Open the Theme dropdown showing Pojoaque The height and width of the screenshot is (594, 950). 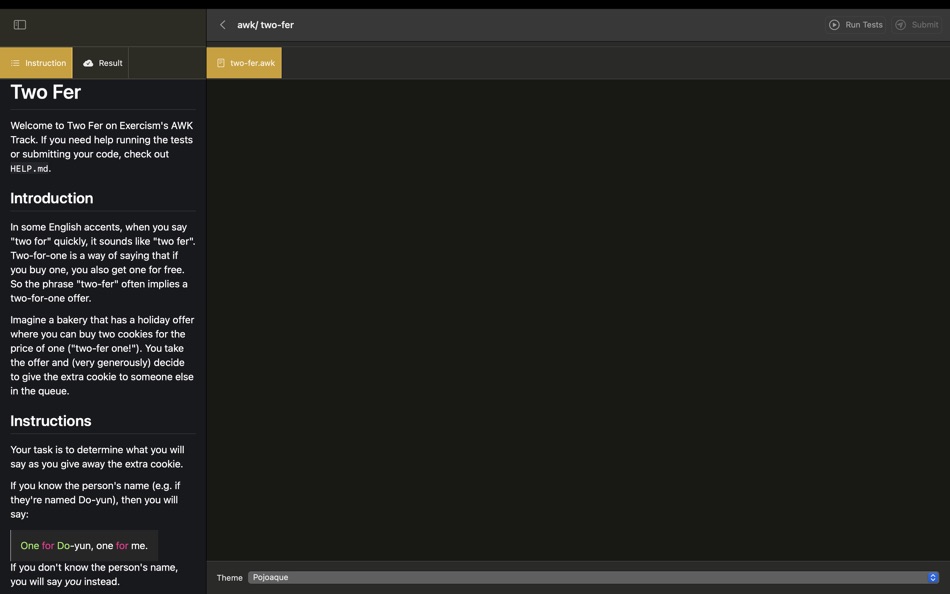(594, 578)
